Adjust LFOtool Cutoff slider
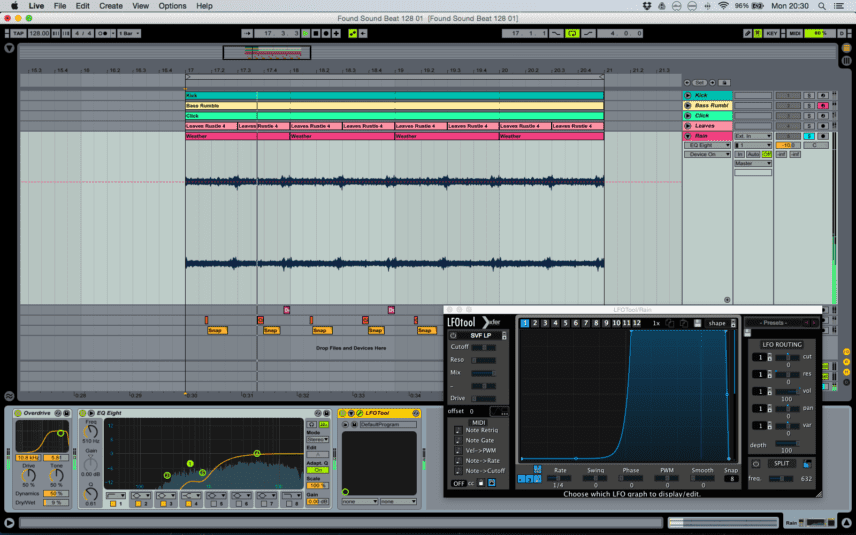The height and width of the screenshot is (535, 856). [484, 347]
